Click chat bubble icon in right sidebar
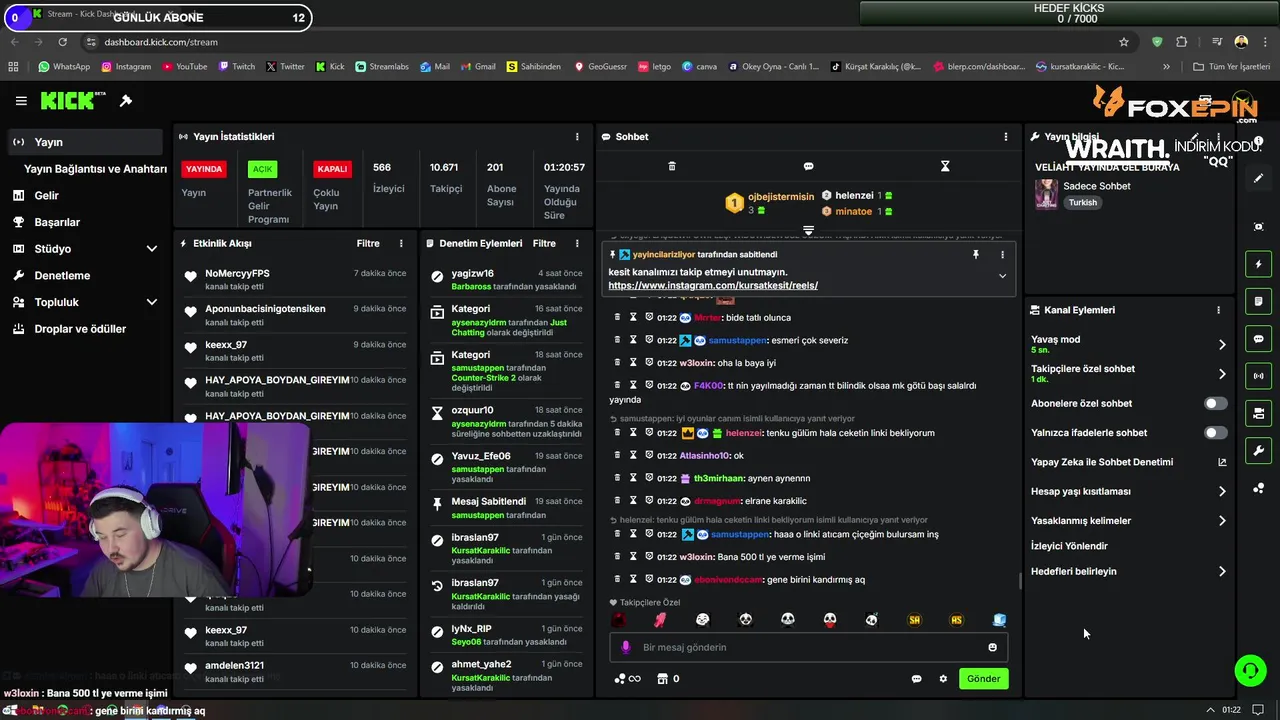The height and width of the screenshot is (720, 1280). [x=1259, y=339]
